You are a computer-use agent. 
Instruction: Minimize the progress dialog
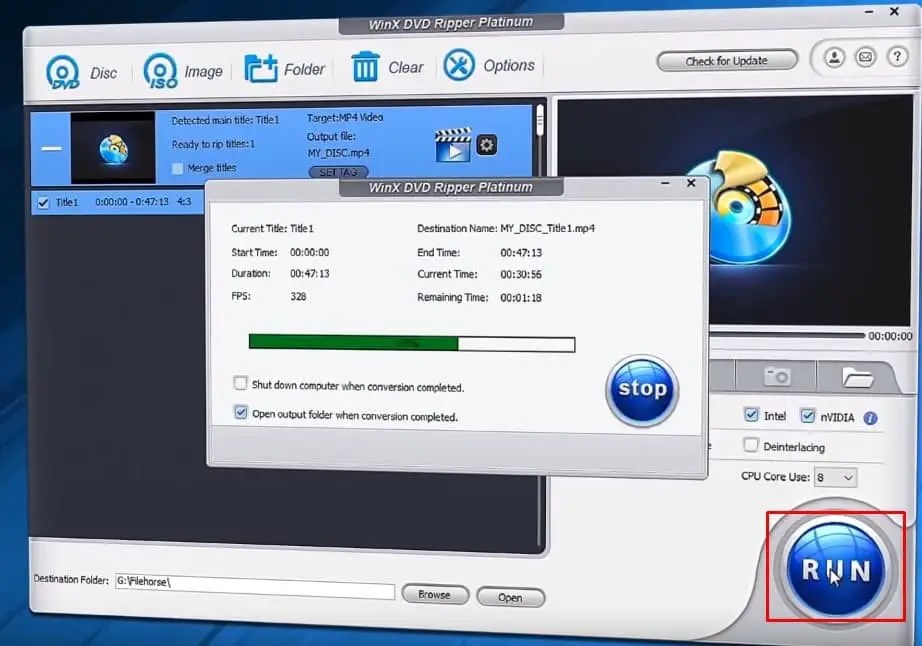[x=666, y=183]
